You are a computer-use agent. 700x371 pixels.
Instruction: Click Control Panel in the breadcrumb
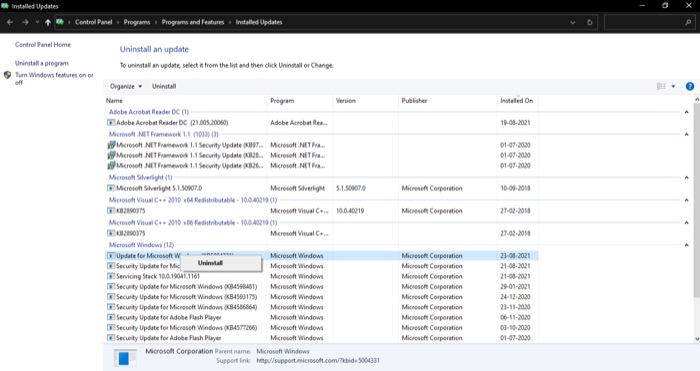click(x=93, y=22)
